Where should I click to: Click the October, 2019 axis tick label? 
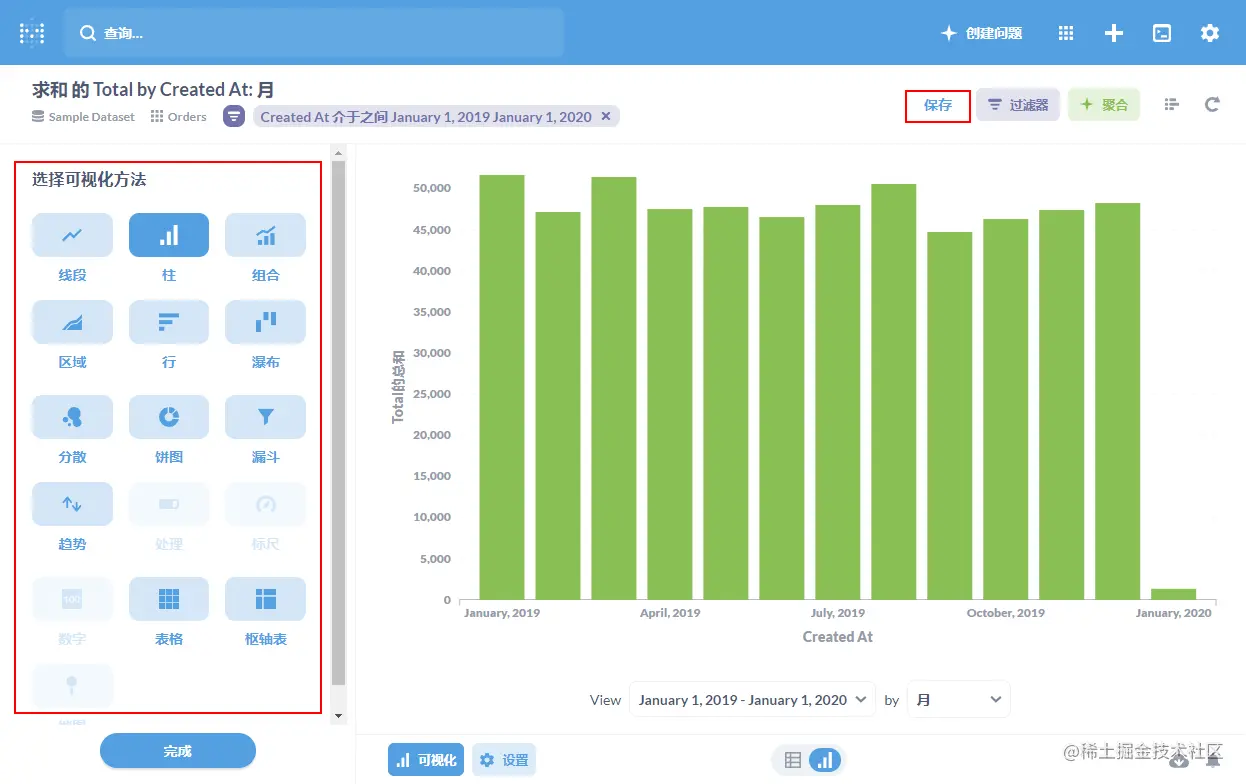[1006, 613]
